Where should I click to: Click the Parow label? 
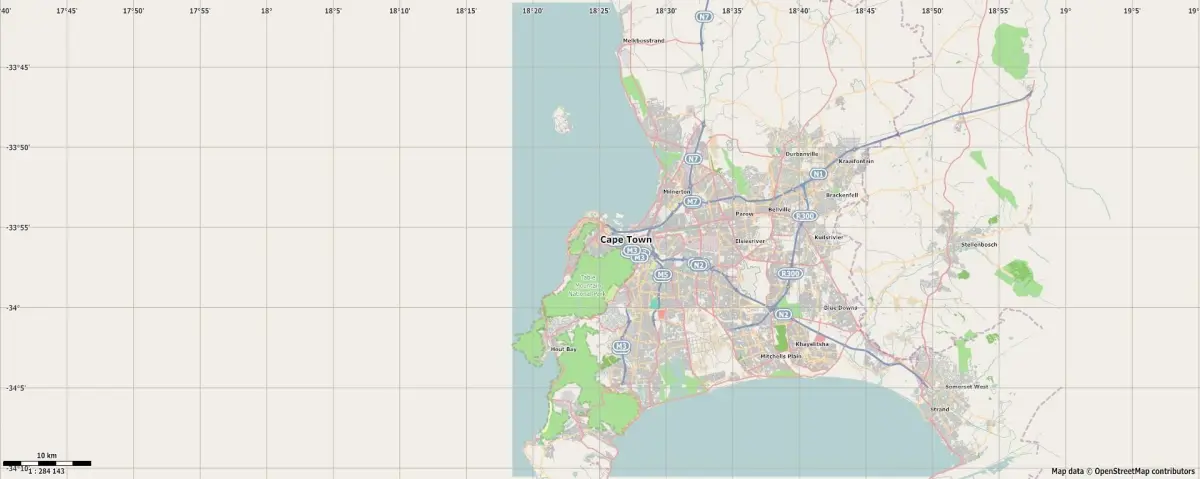pos(744,213)
